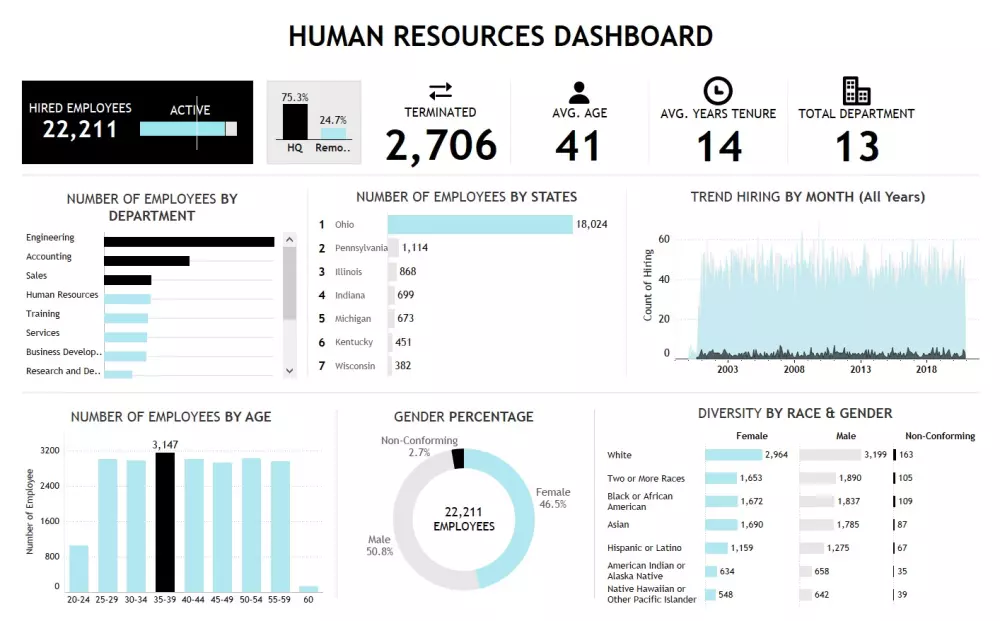This screenshot has height=621, width=1000.
Task: Click the Terminated swap arrows icon
Action: pyautogui.click(x=441, y=90)
